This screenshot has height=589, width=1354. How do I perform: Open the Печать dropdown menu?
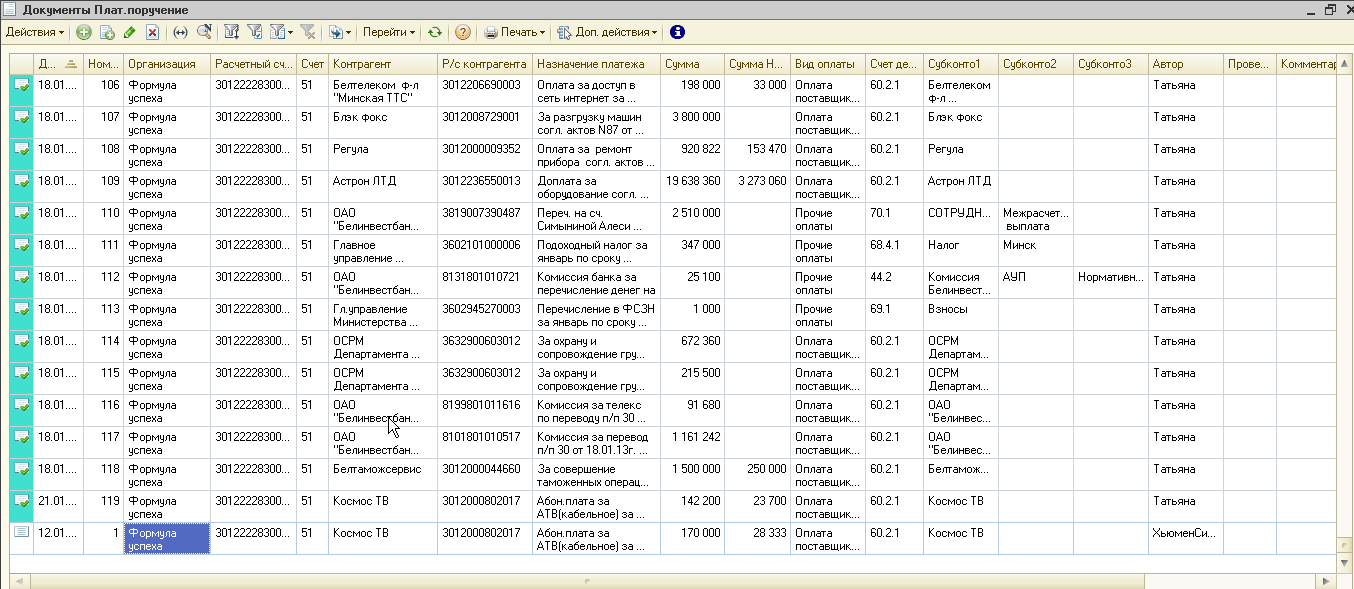516,32
